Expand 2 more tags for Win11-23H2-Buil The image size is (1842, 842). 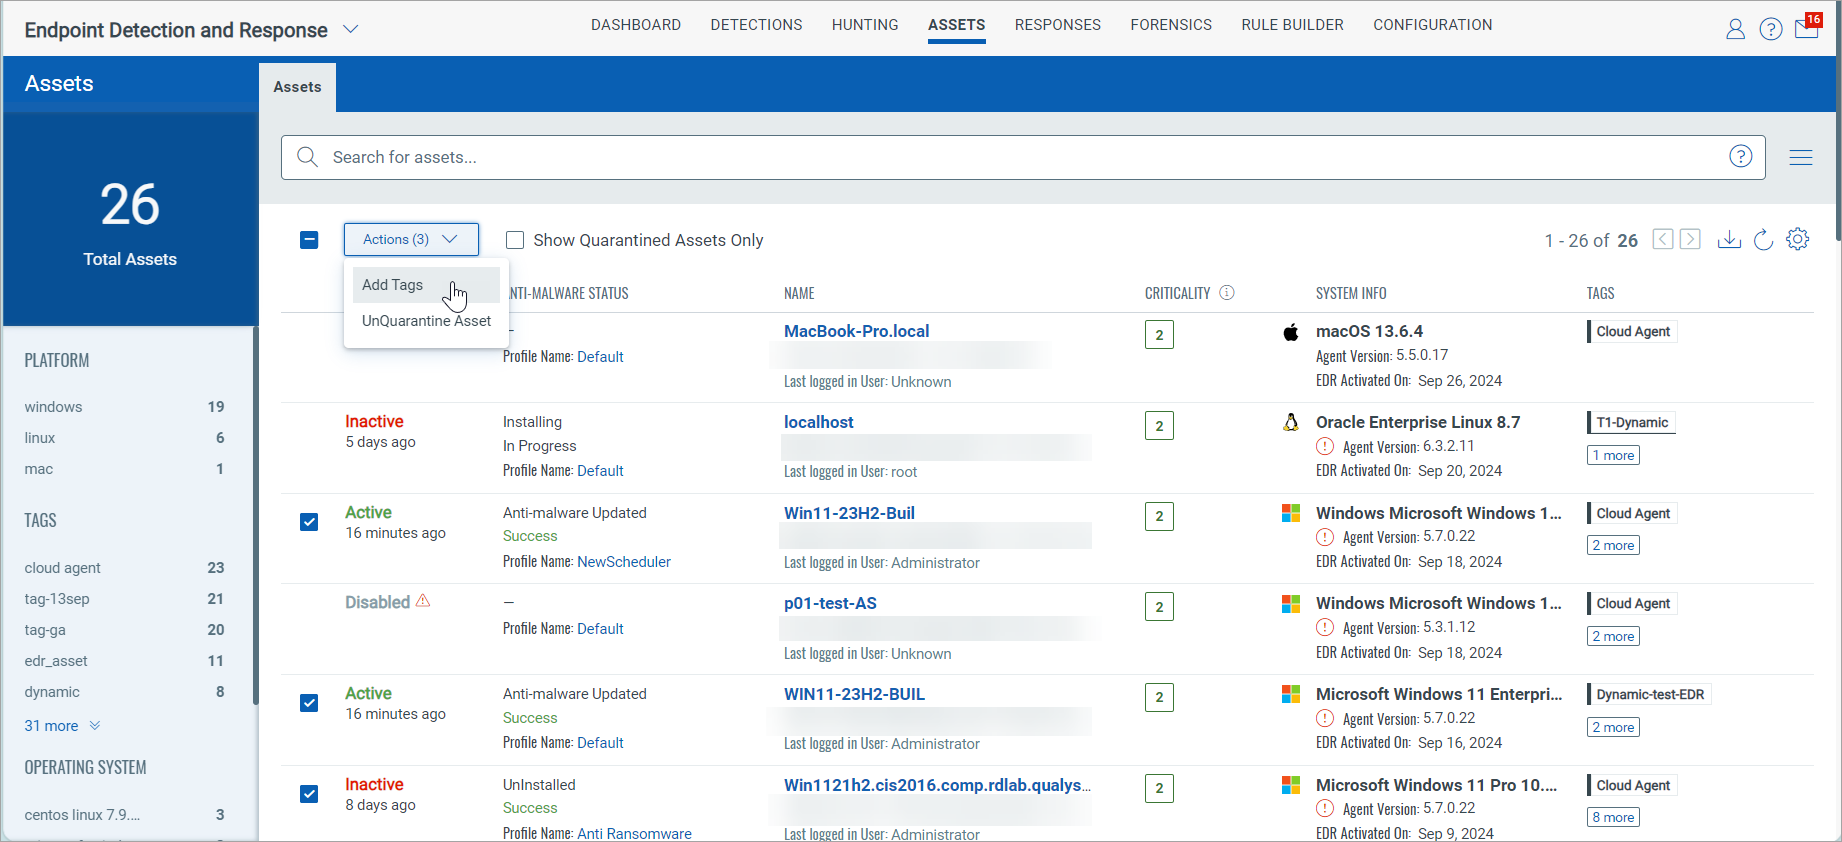(1613, 545)
